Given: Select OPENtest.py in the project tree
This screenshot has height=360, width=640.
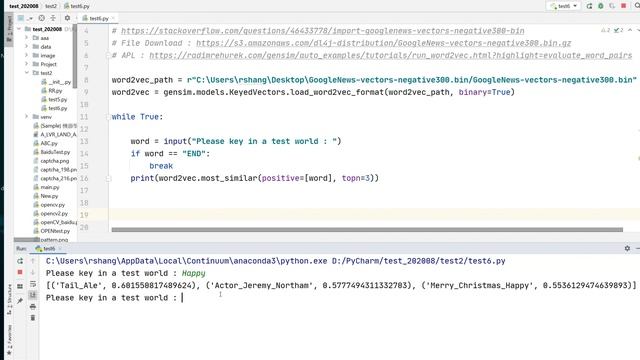Looking at the screenshot, I should click(51, 231).
